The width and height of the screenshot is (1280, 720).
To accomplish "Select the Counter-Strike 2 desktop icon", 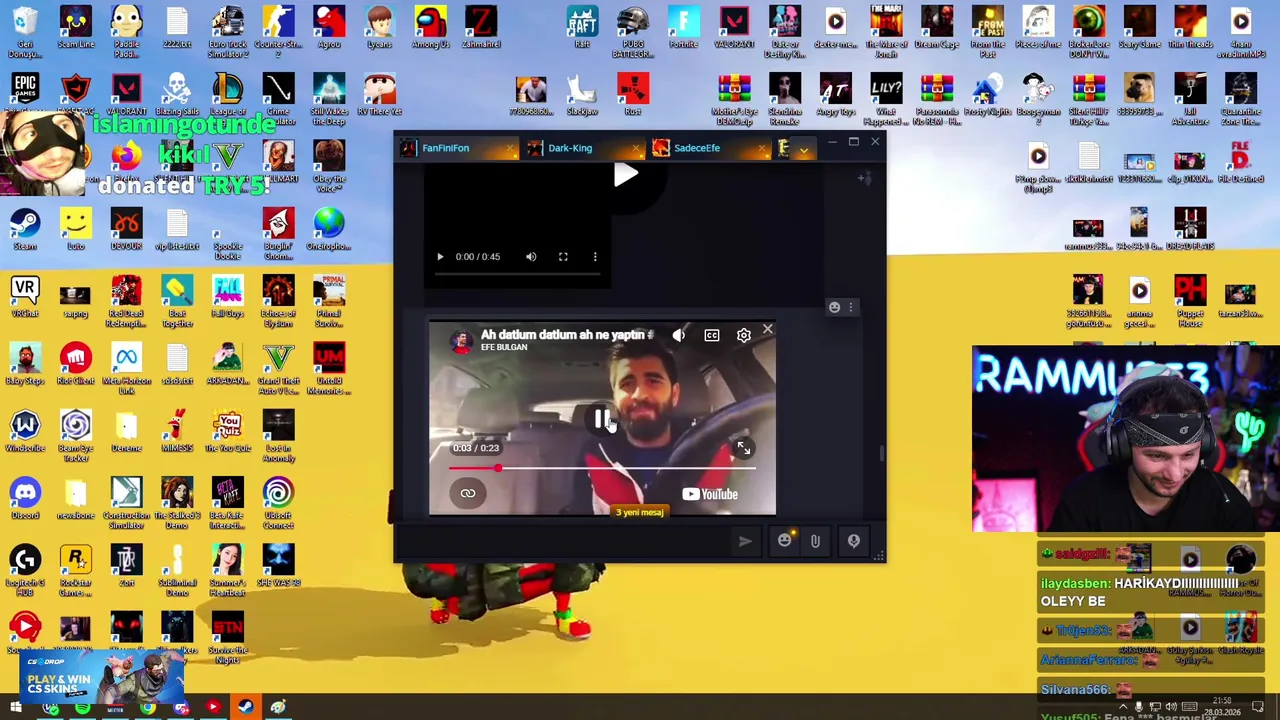I will coord(278,29).
